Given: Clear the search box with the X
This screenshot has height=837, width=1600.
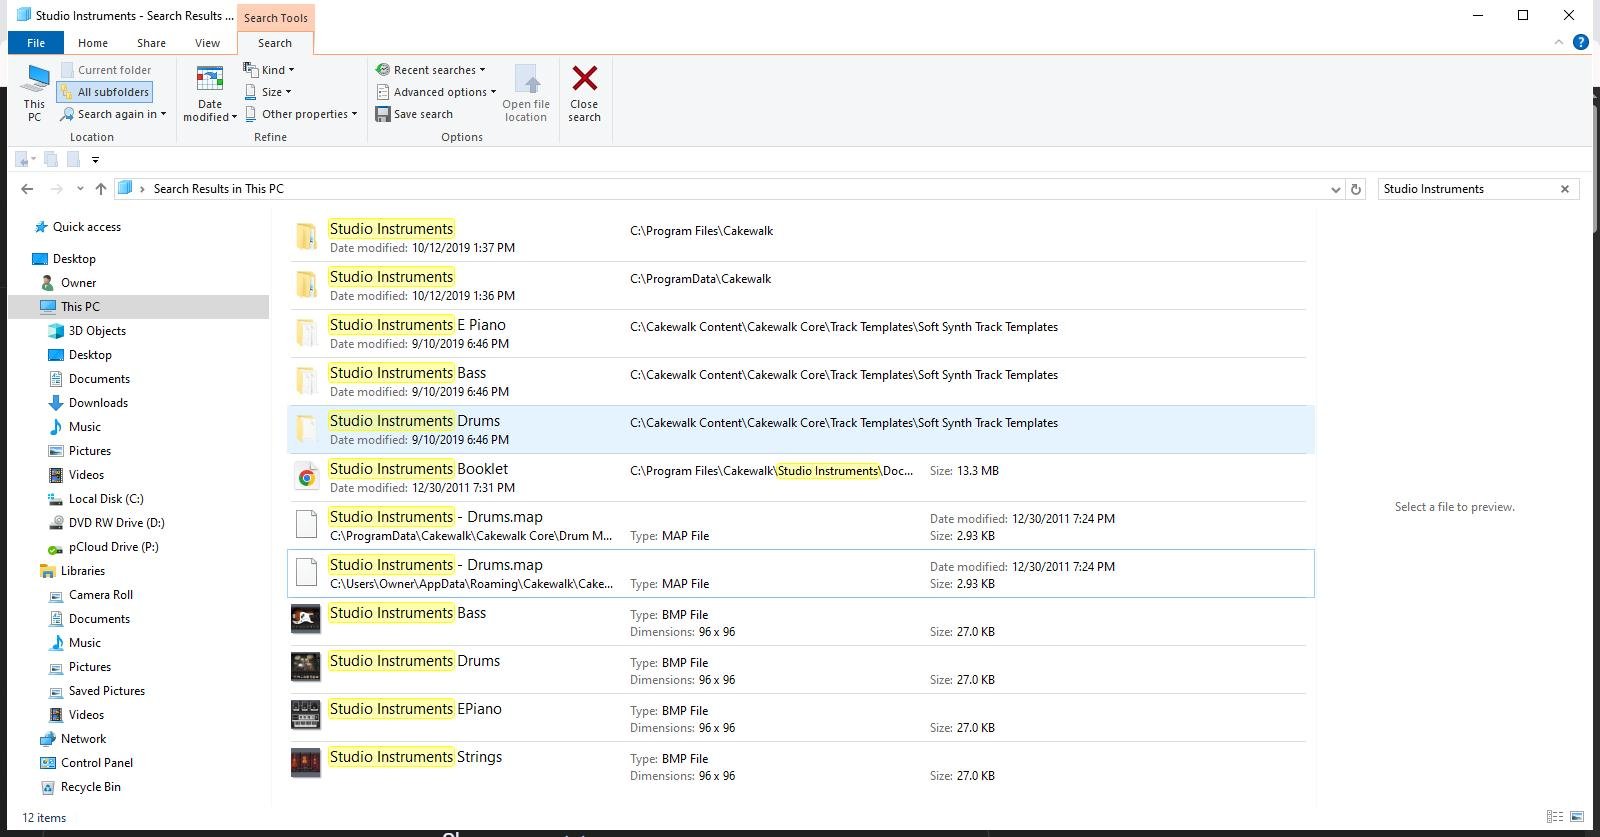Looking at the screenshot, I should (x=1565, y=189).
